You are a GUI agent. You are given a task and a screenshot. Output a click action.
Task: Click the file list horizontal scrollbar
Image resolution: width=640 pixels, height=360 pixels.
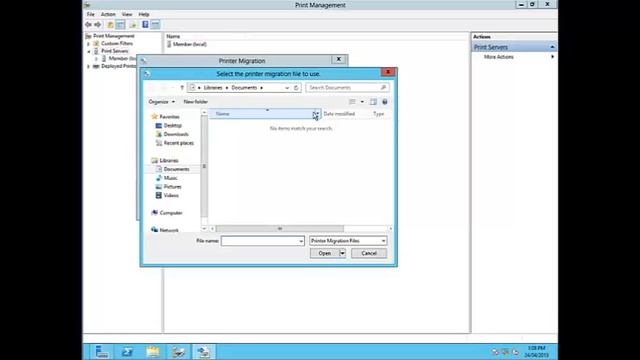pyautogui.click(x=280, y=229)
